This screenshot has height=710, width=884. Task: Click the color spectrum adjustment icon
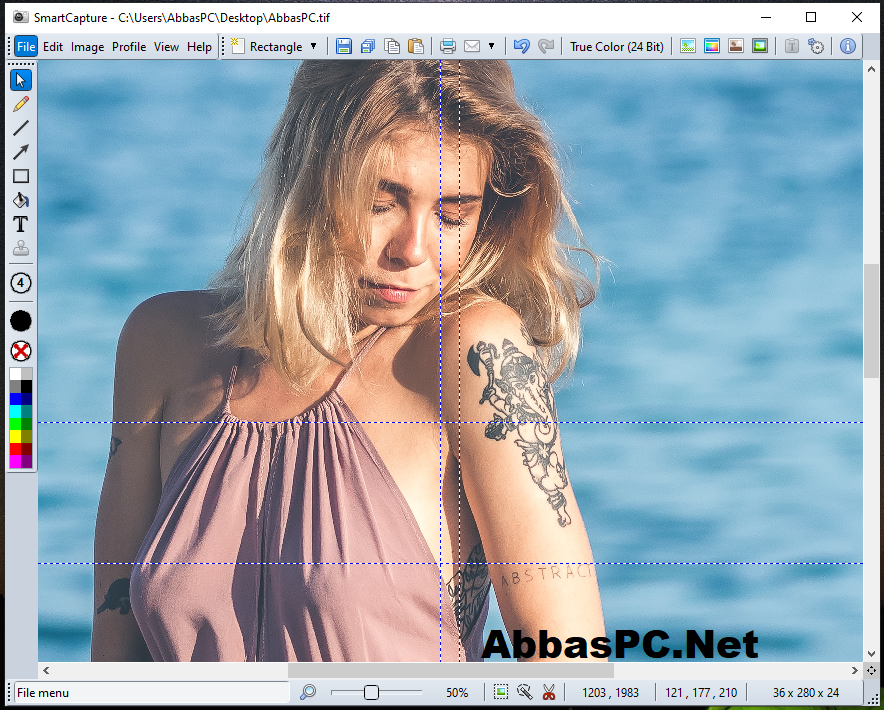click(711, 46)
